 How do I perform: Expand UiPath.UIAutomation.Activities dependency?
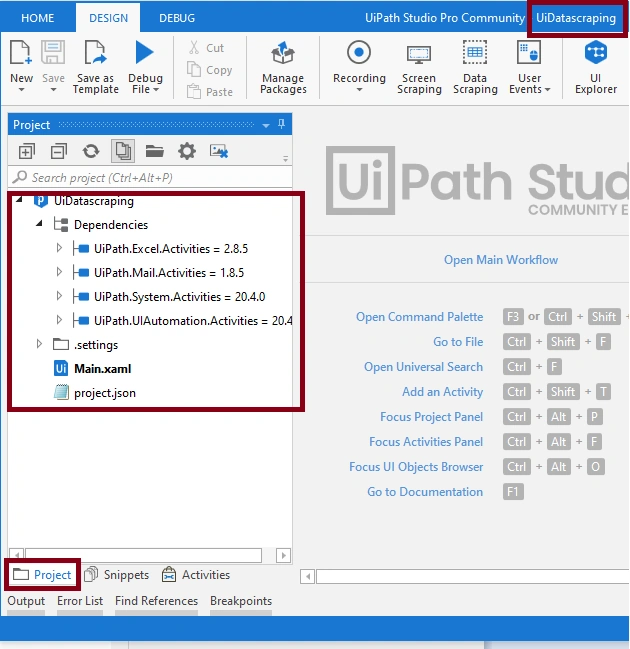click(59, 320)
